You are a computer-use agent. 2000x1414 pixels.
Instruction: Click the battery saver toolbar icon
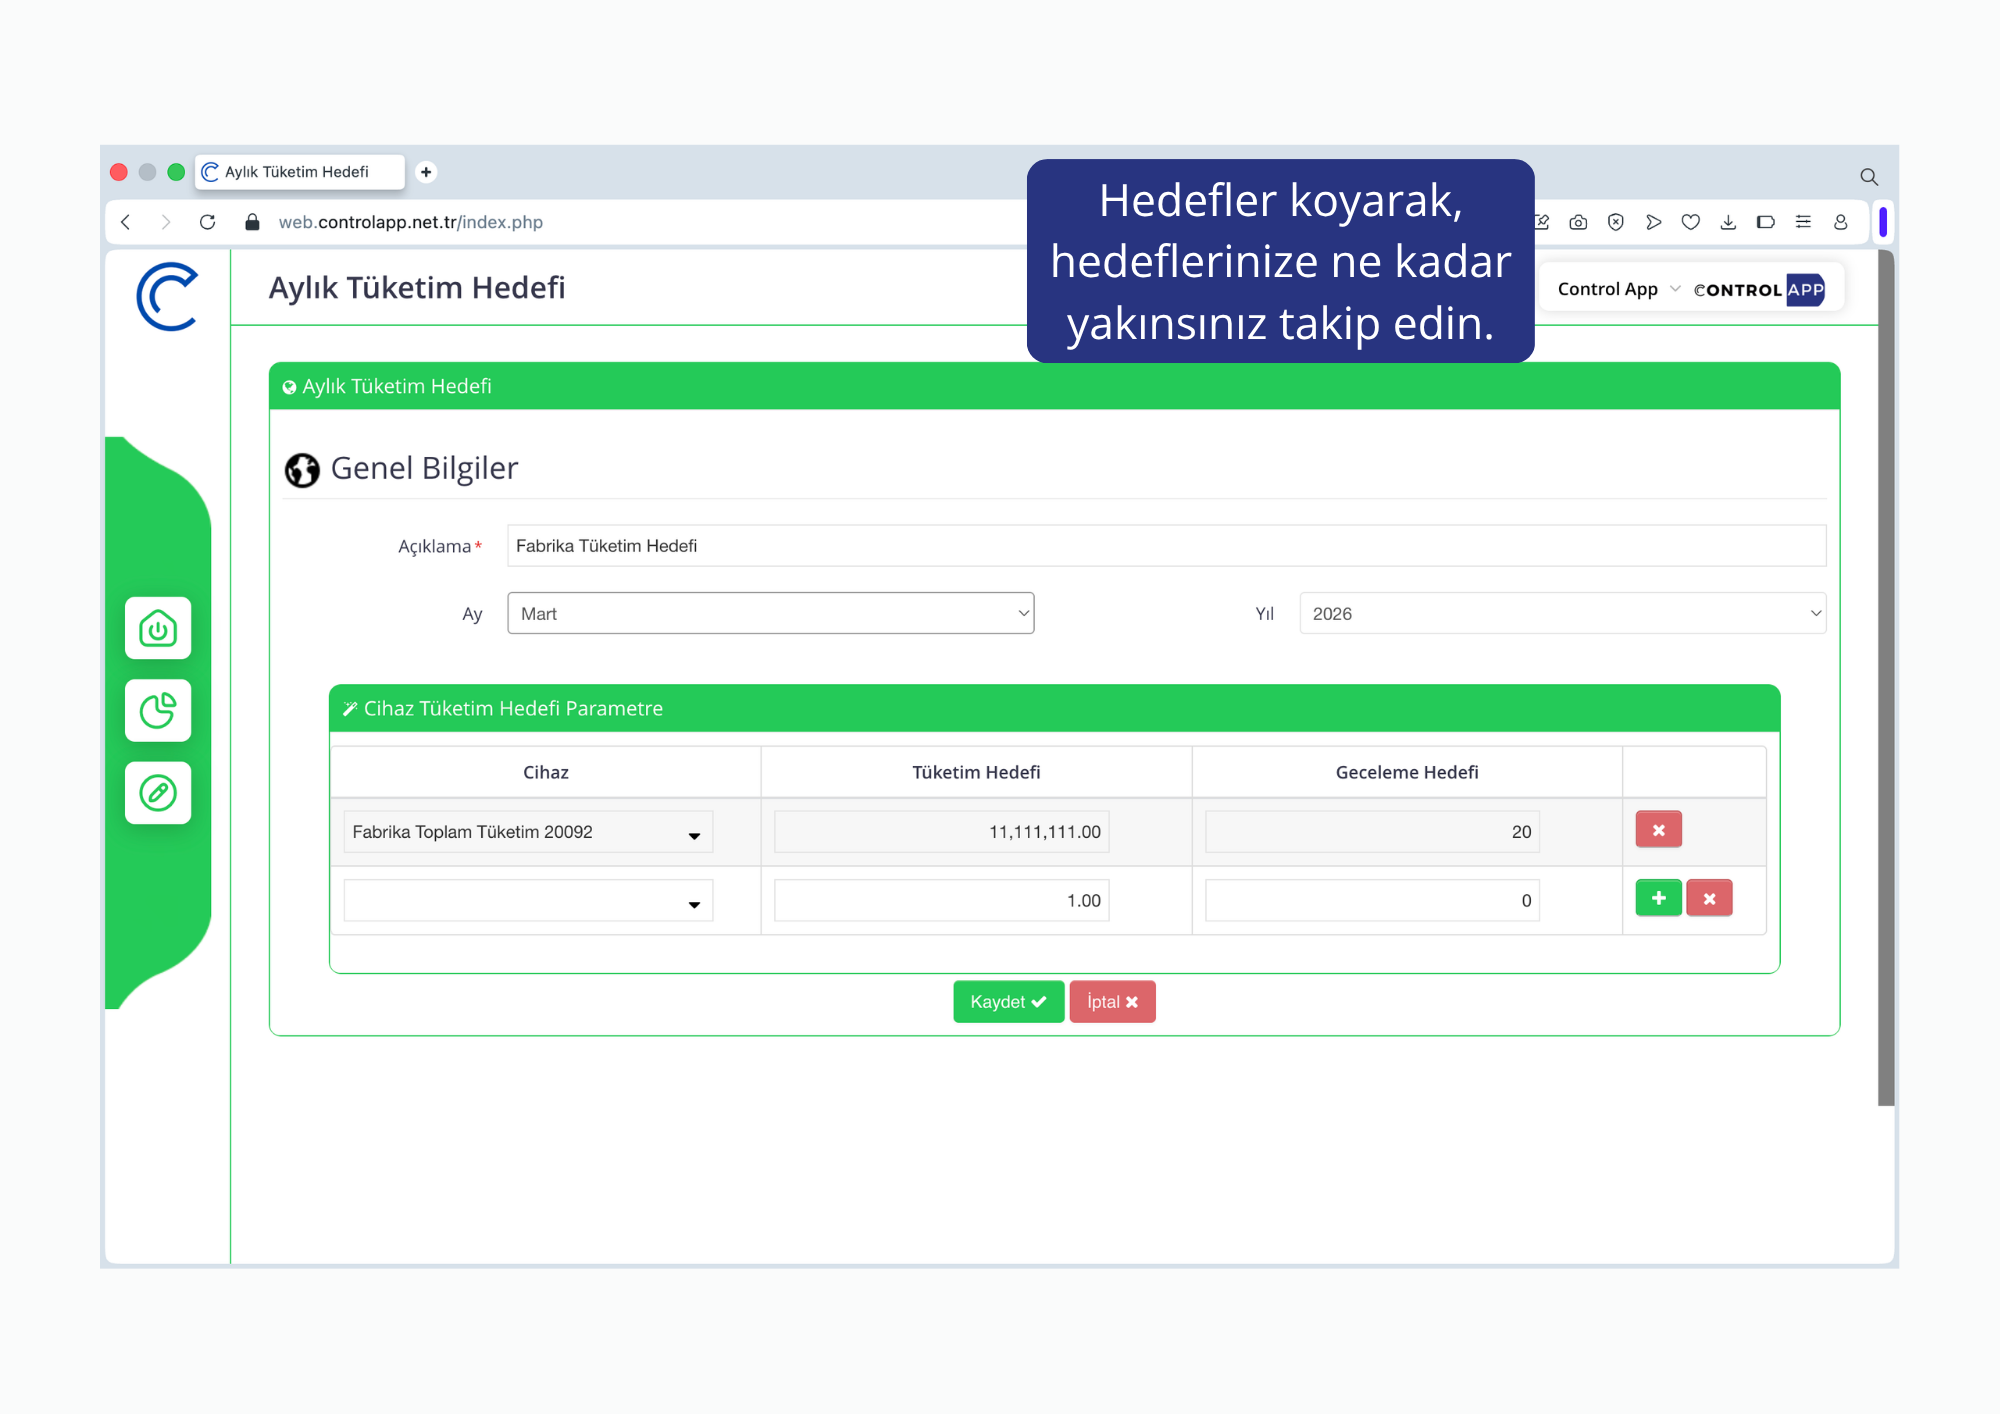click(1766, 222)
